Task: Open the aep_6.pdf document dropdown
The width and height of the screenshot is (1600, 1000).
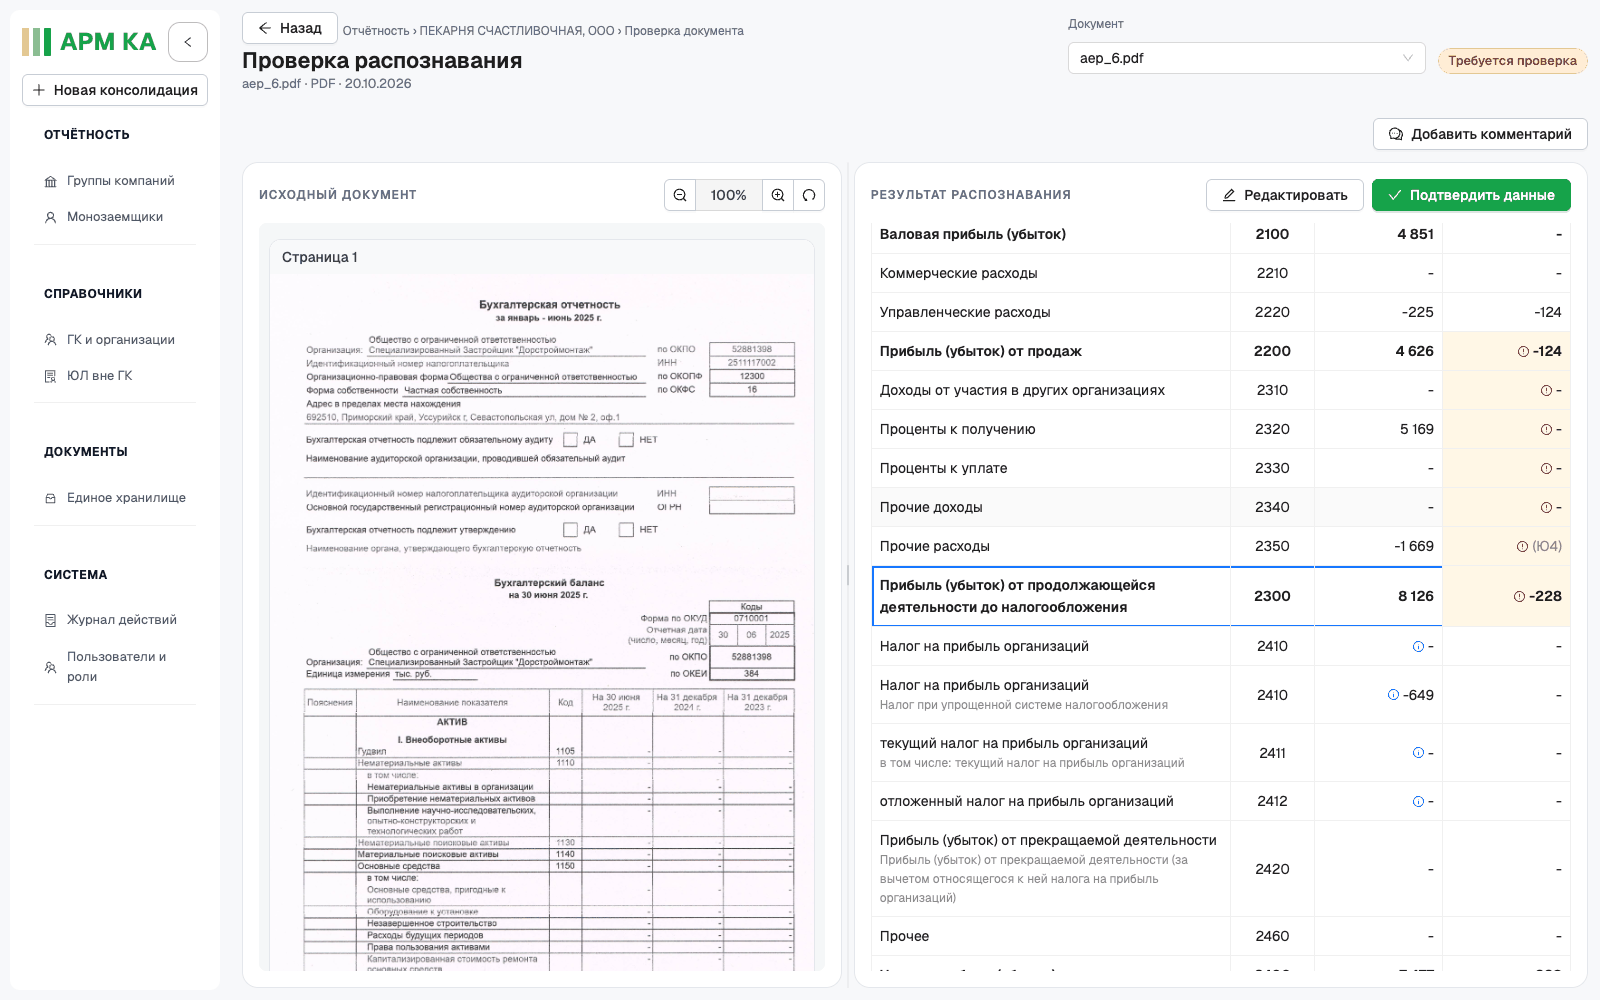Action: [1247, 58]
